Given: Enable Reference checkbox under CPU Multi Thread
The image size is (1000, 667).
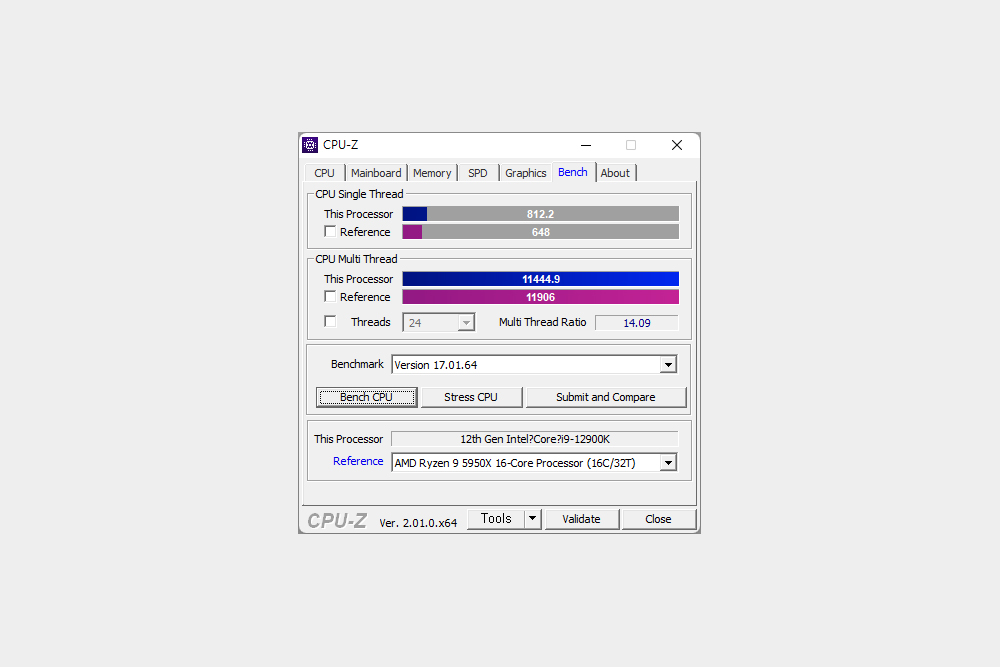Looking at the screenshot, I should tap(330, 297).
